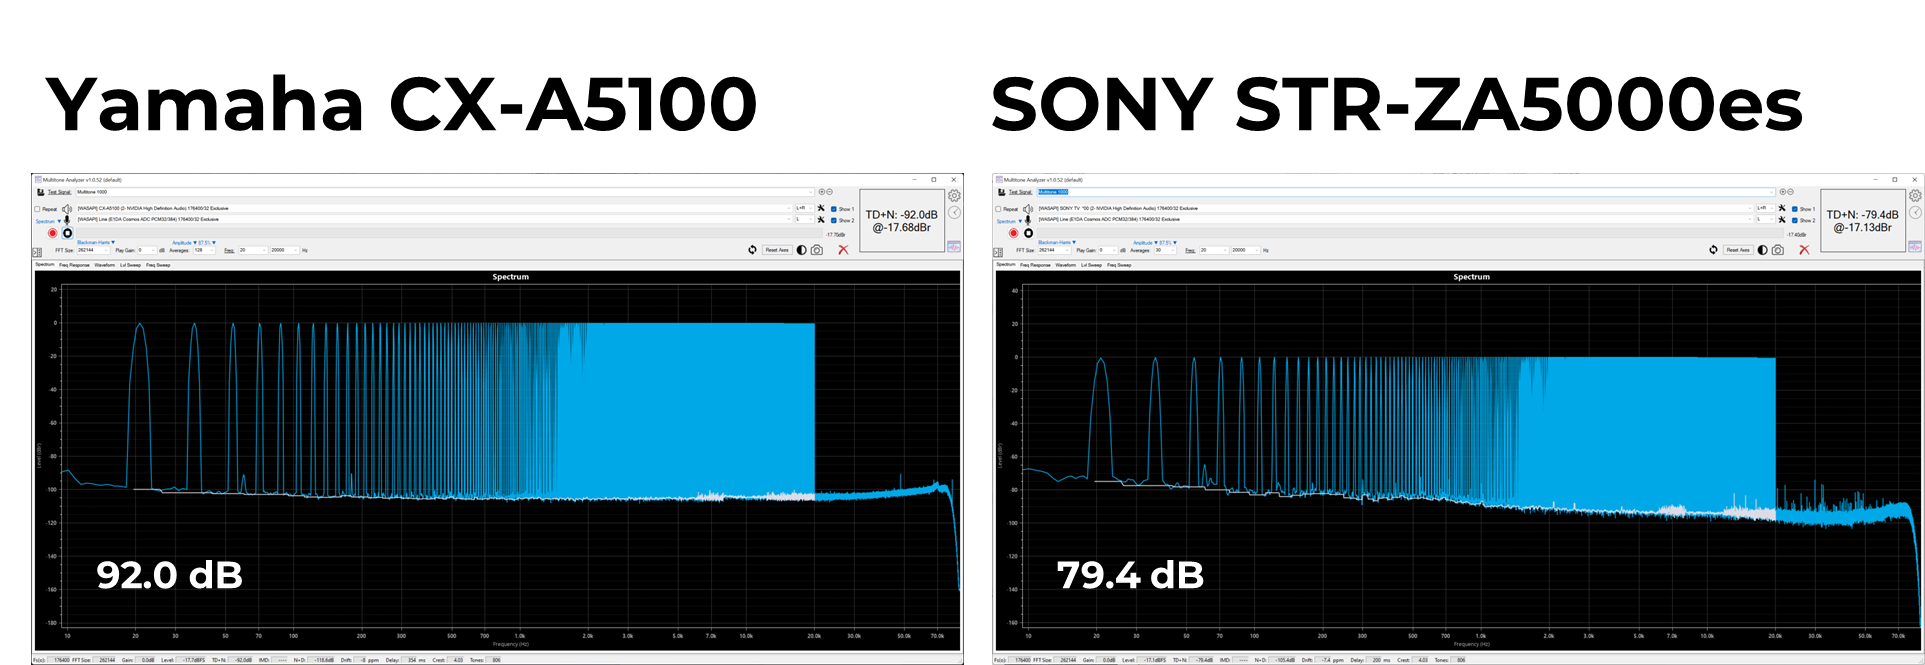Click Reset Axes button in Yamaha window
Viewport: 1925px width, 665px height.
(x=777, y=250)
